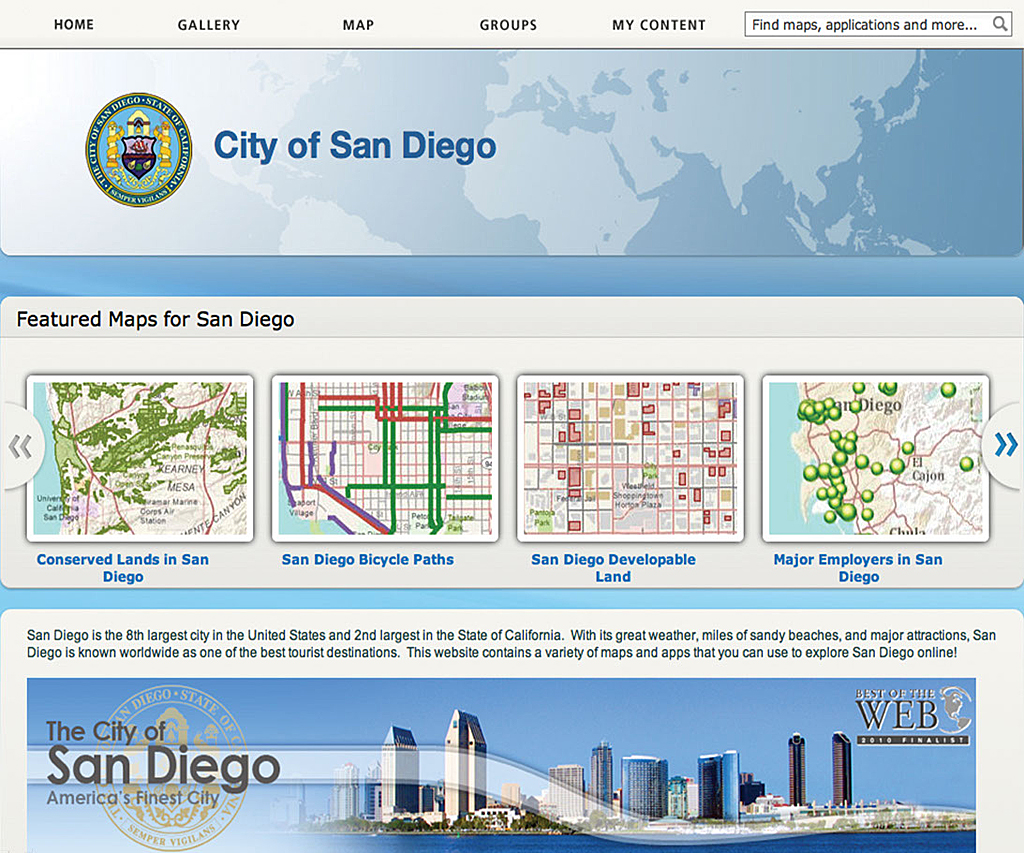Screen dimensions: 1024x853
Task: Click the City of San Diego seal logo
Action: [139, 150]
